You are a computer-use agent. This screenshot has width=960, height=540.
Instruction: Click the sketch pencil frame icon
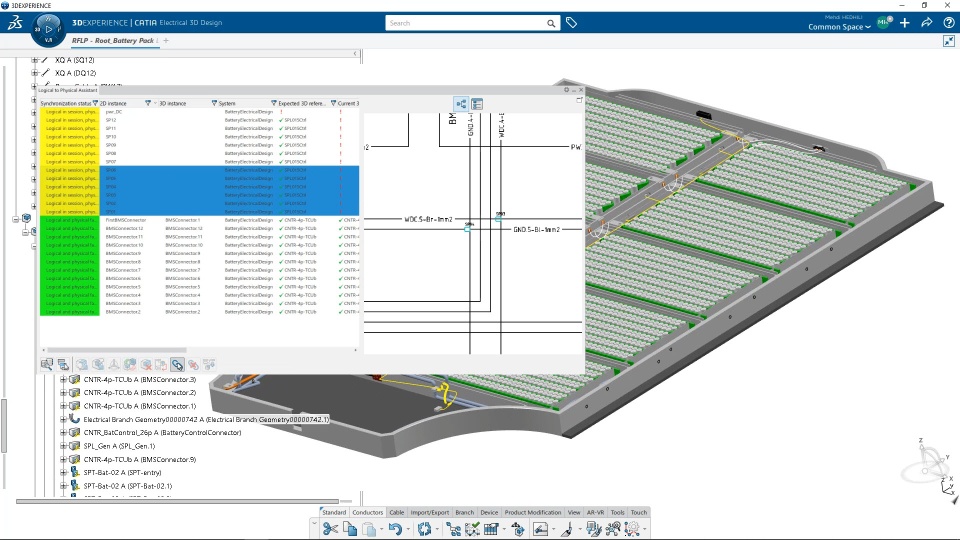pyautogui.click(x=541, y=528)
